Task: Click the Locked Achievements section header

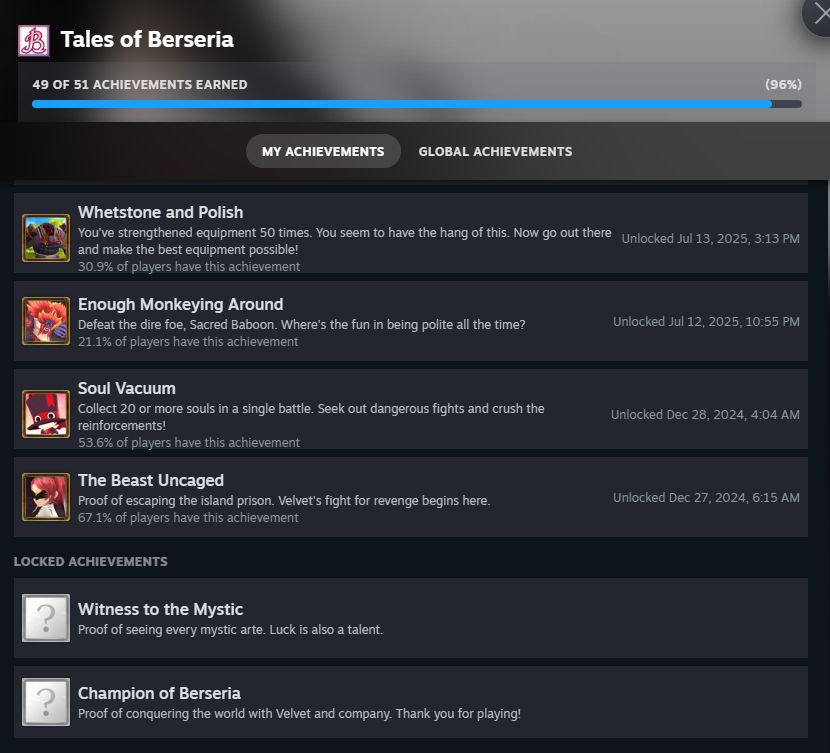Action: (x=91, y=561)
